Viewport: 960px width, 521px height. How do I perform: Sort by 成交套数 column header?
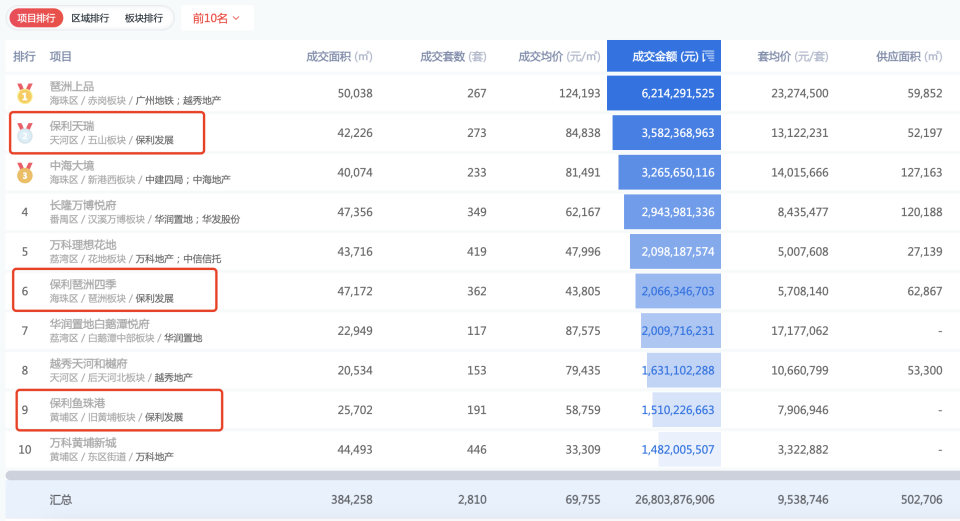[453, 56]
